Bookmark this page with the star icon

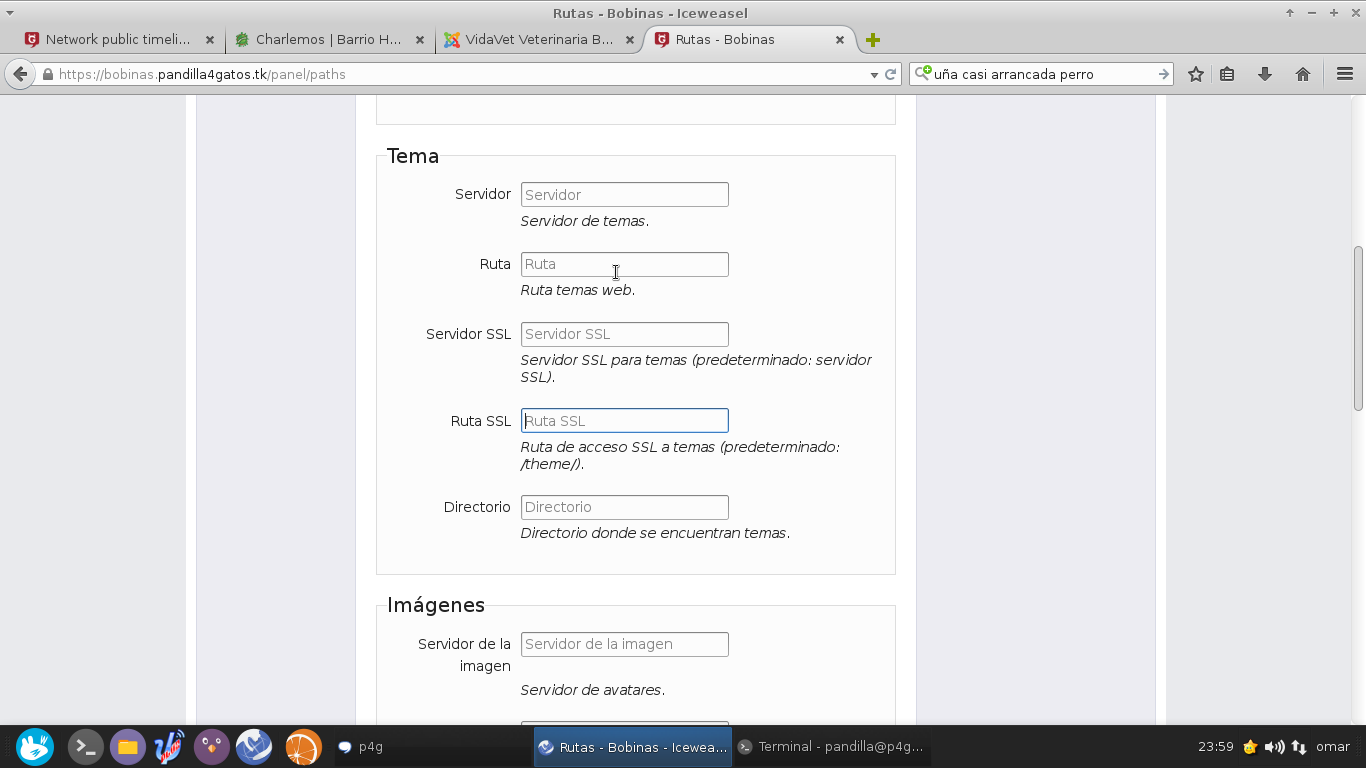(1195, 74)
